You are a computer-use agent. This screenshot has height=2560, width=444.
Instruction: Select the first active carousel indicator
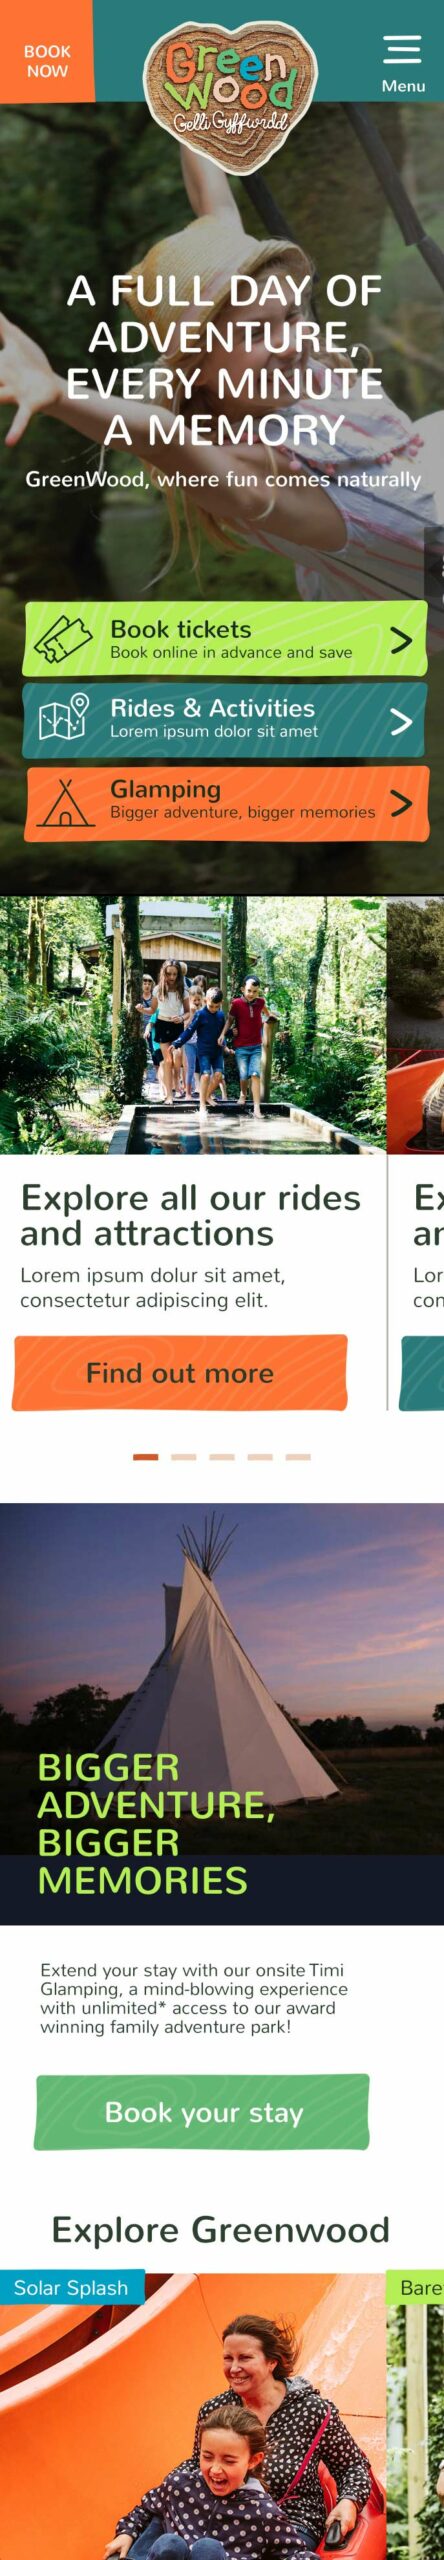[145, 1457]
